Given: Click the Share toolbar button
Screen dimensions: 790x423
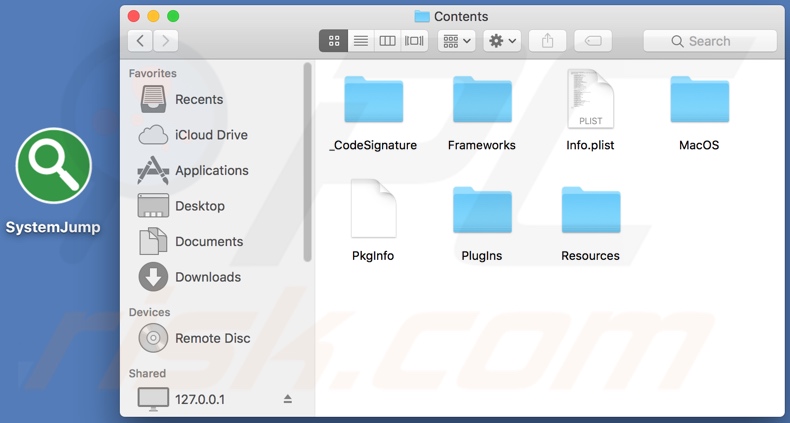Looking at the screenshot, I should click(548, 41).
